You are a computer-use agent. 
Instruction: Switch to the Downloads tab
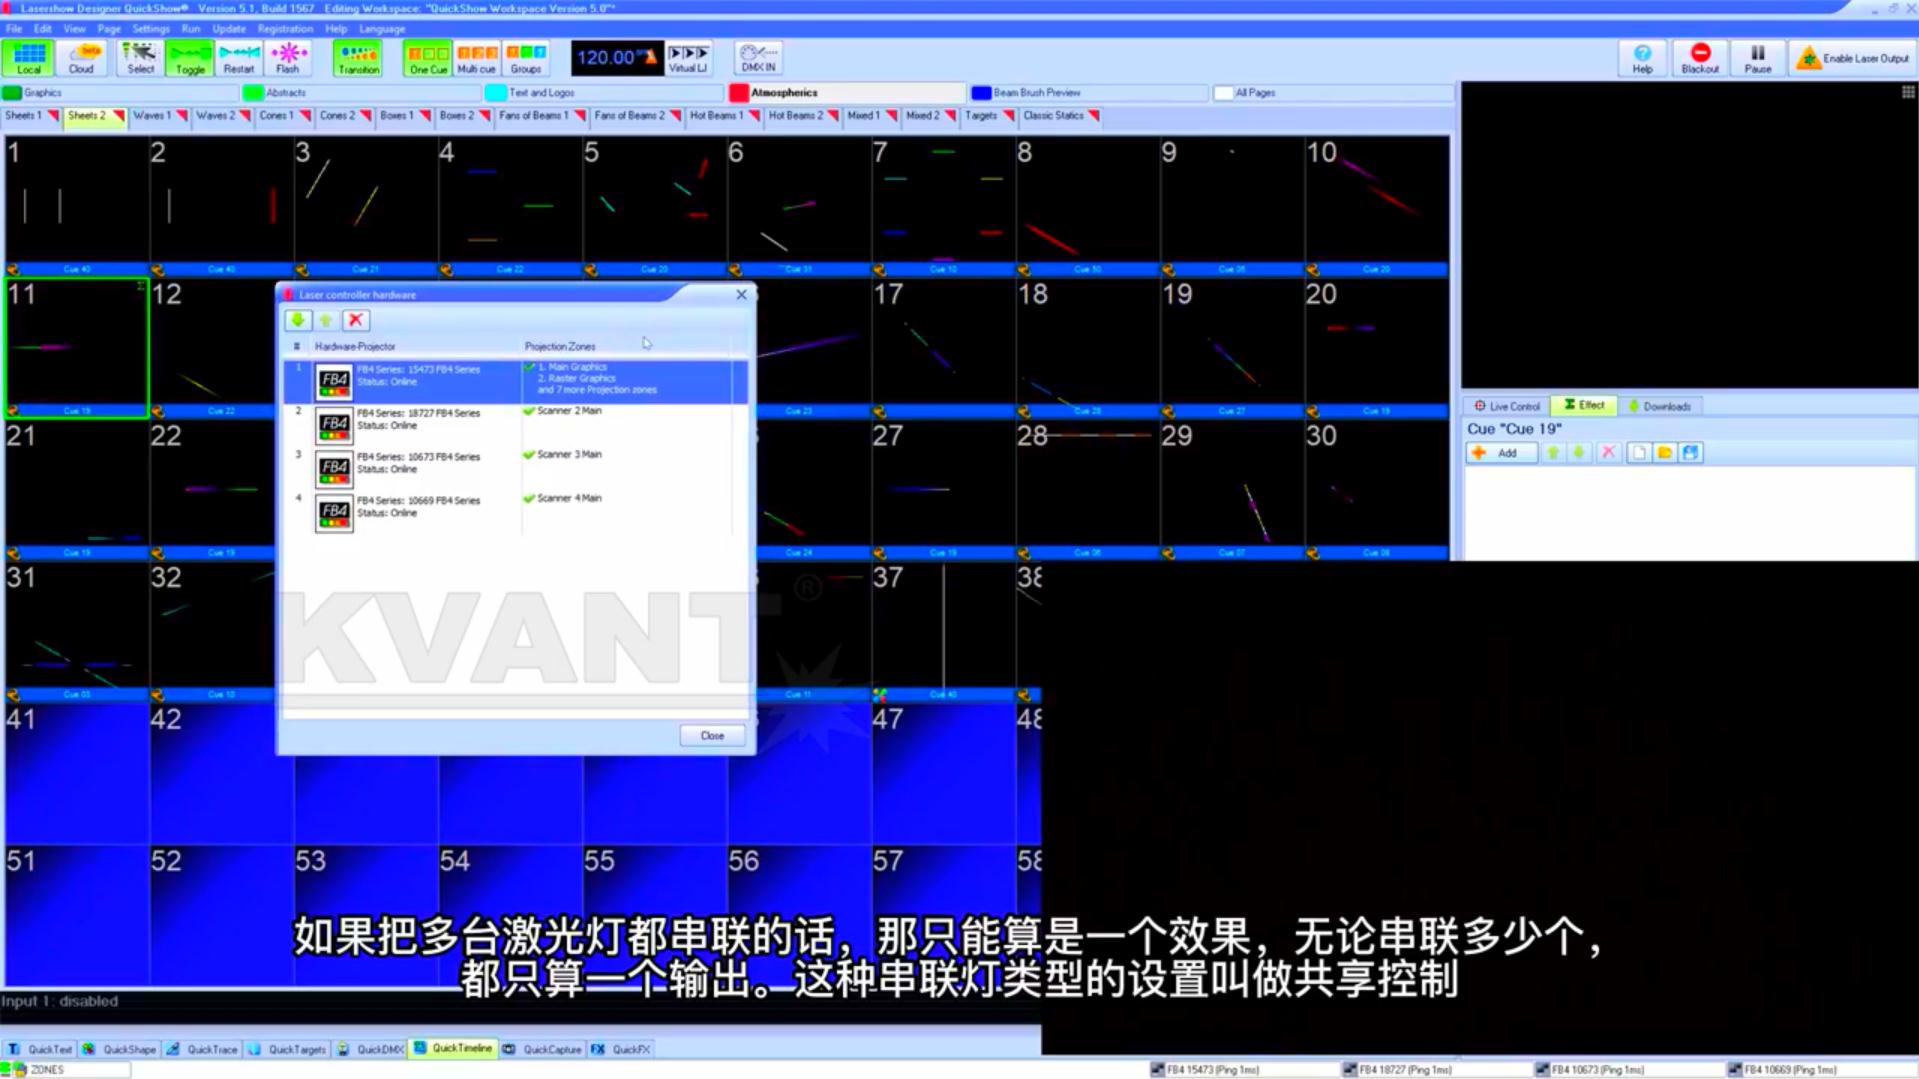pyautogui.click(x=1660, y=406)
